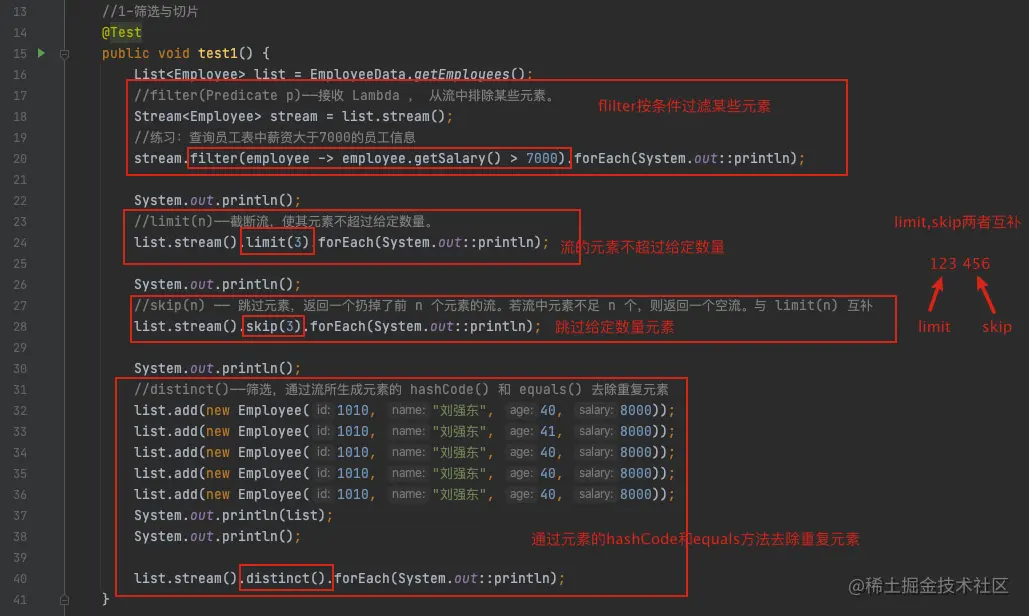Click line number 24 in gutter
This screenshot has width=1029, height=616.
(20, 242)
